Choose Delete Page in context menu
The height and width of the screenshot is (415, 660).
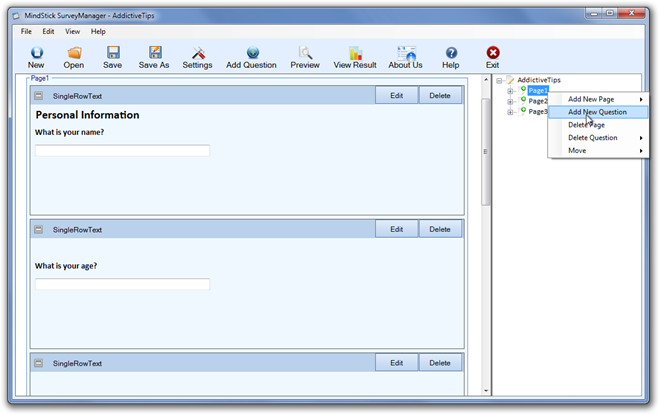pyautogui.click(x=598, y=125)
